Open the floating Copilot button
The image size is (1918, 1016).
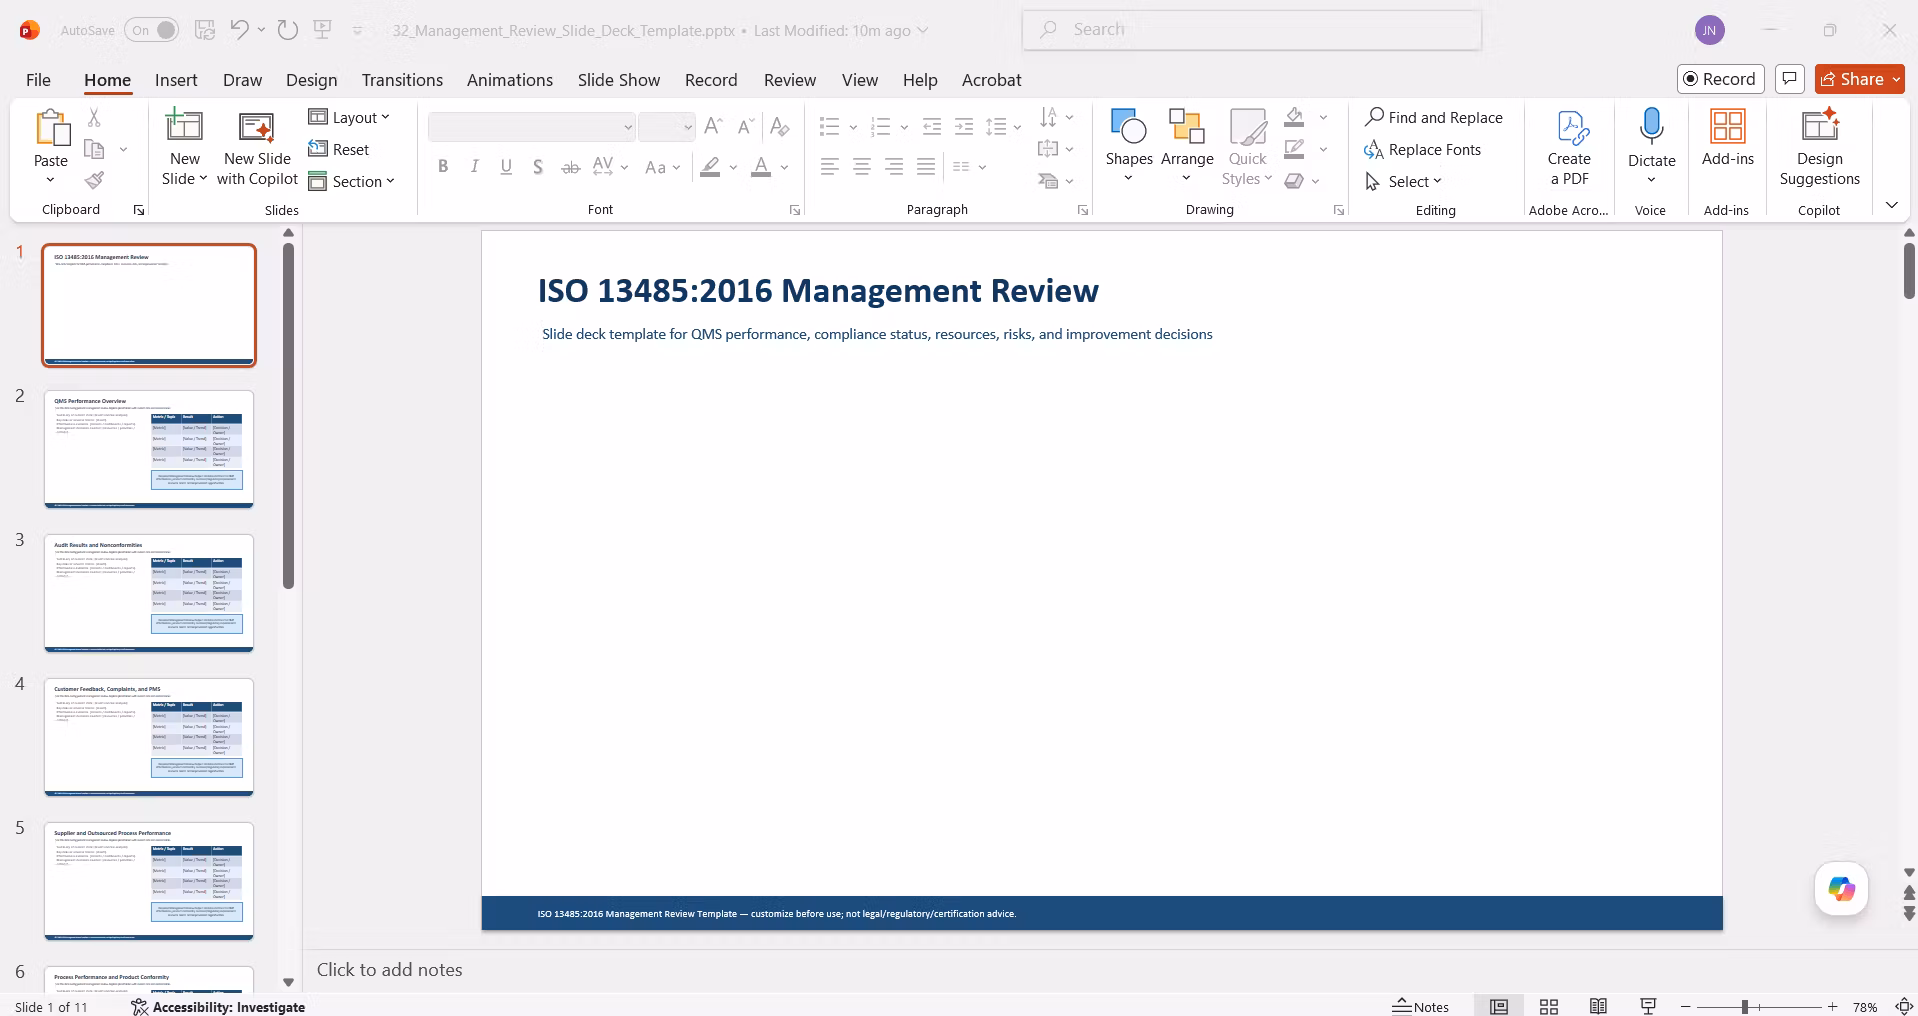(x=1841, y=888)
